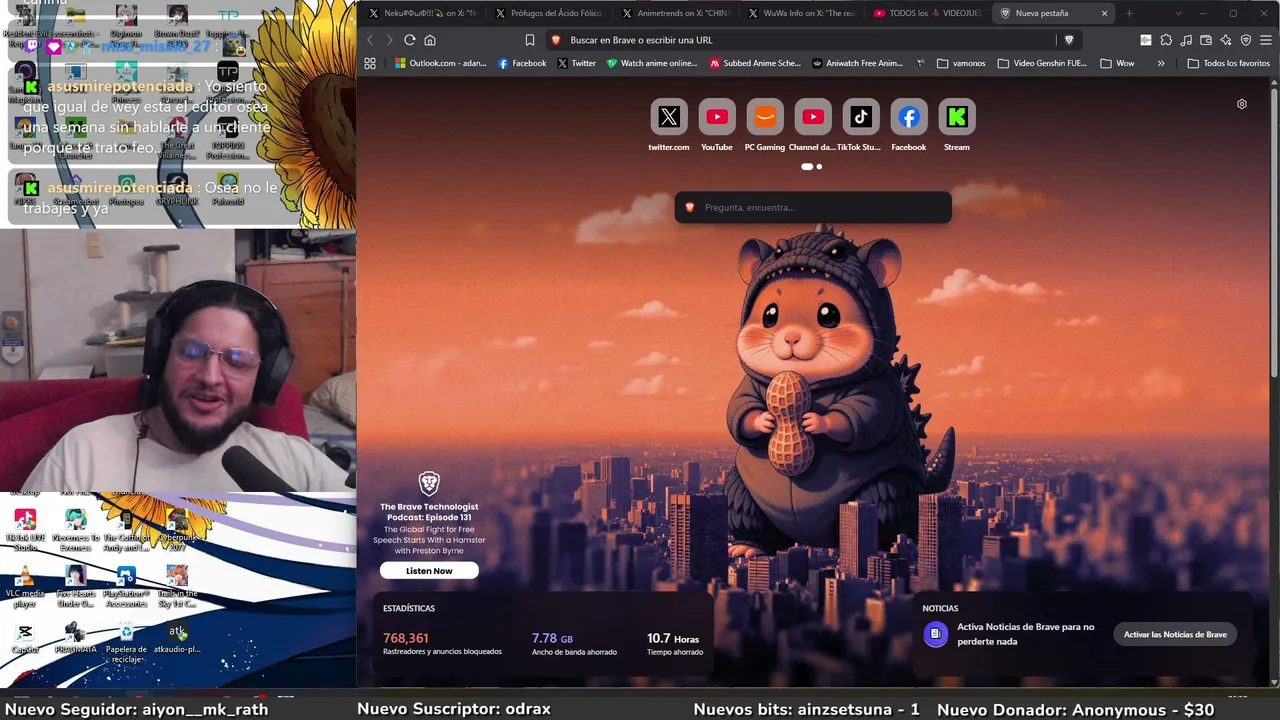The width and height of the screenshot is (1280, 720).
Task: Click the PlayStation Accessories desktop icon
Action: click(126, 586)
